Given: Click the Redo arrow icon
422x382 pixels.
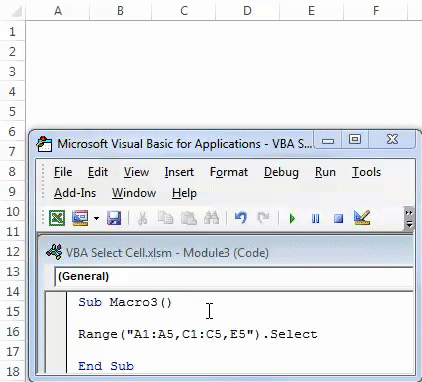Looking at the screenshot, I should pyautogui.click(x=264, y=218).
